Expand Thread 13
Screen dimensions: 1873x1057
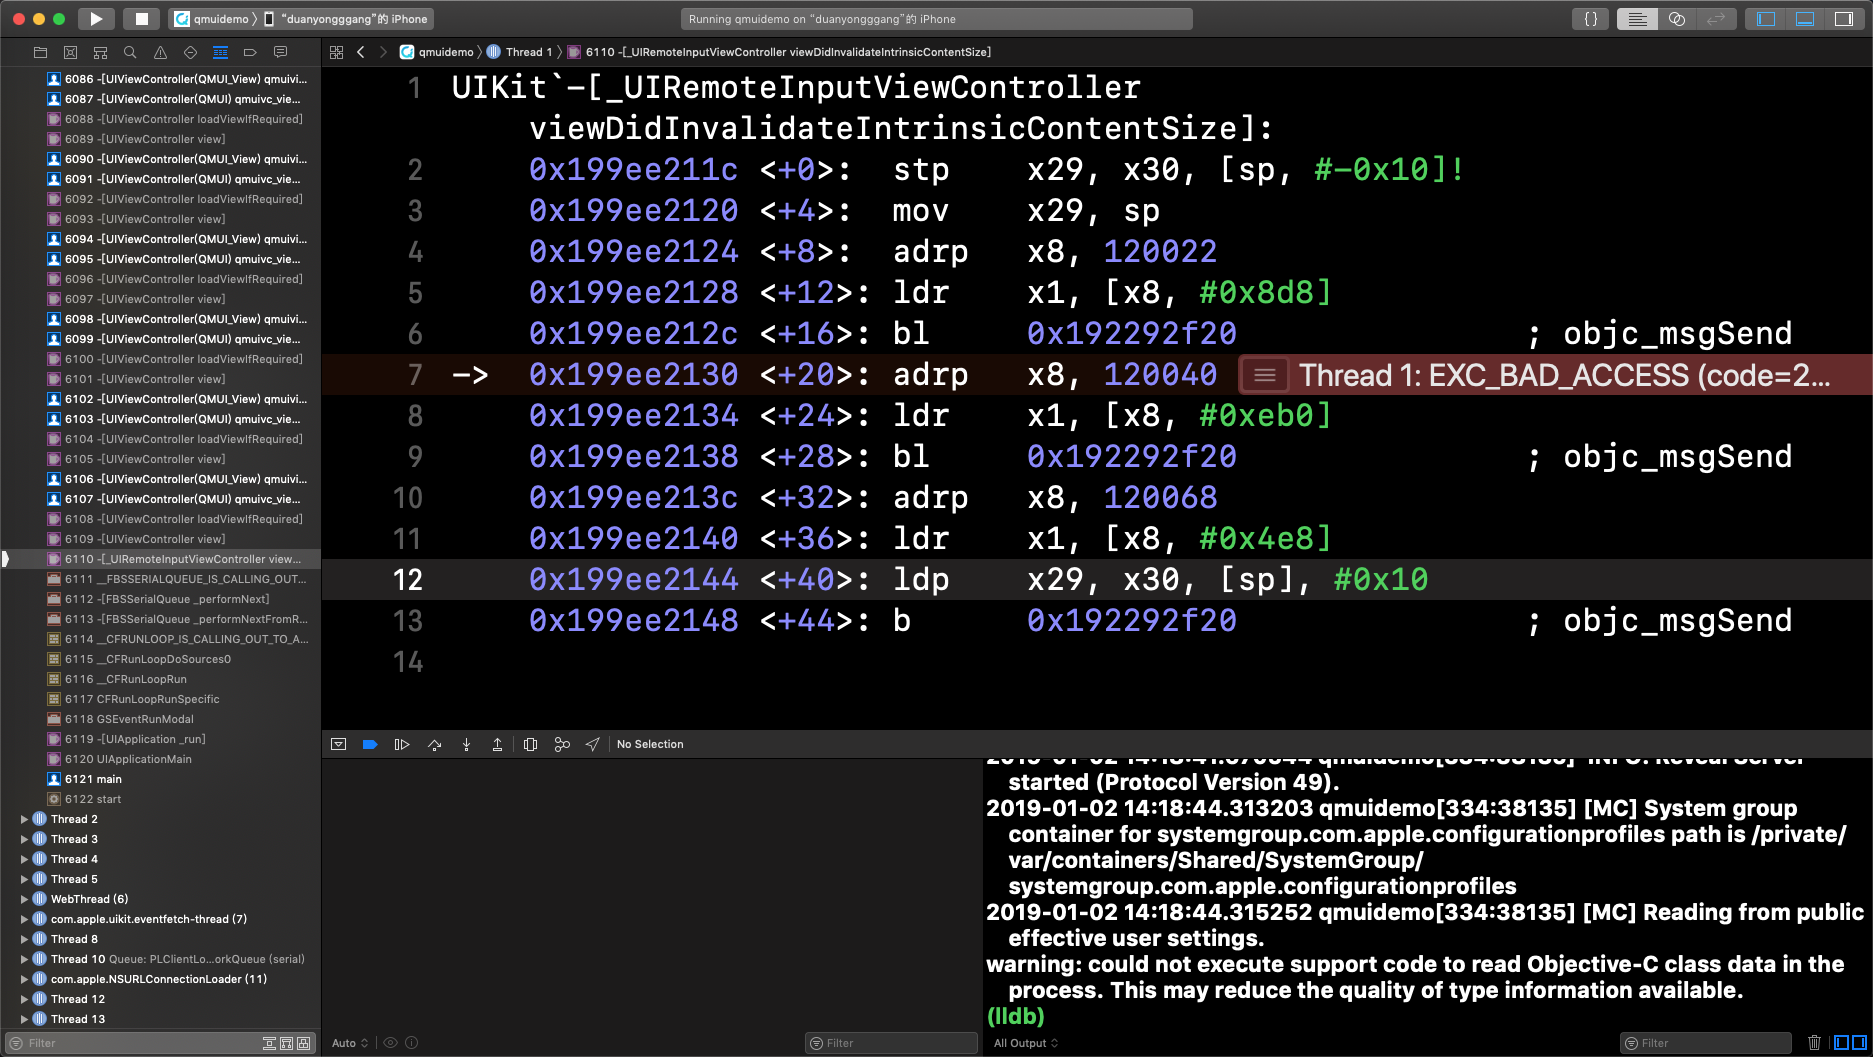coord(24,1019)
